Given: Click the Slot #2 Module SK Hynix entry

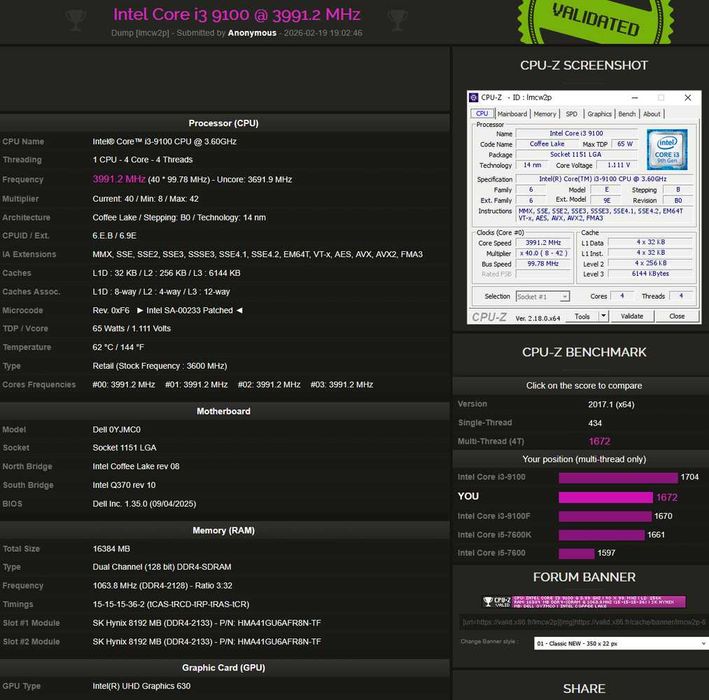Looking at the screenshot, I should (207, 642).
